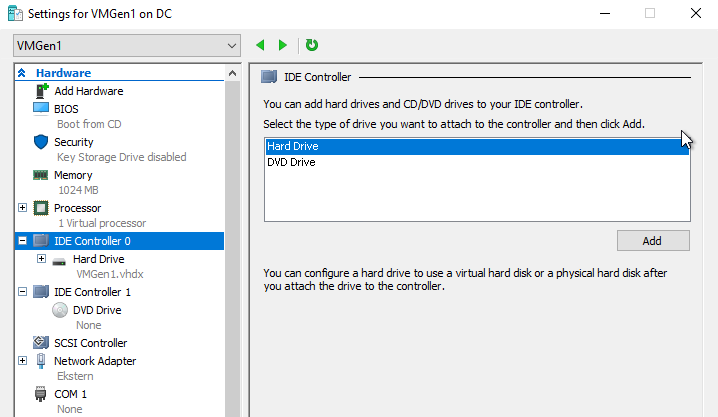Select Hard Drive in the drive list
Viewport: 718px width, 417px height.
coord(292,146)
